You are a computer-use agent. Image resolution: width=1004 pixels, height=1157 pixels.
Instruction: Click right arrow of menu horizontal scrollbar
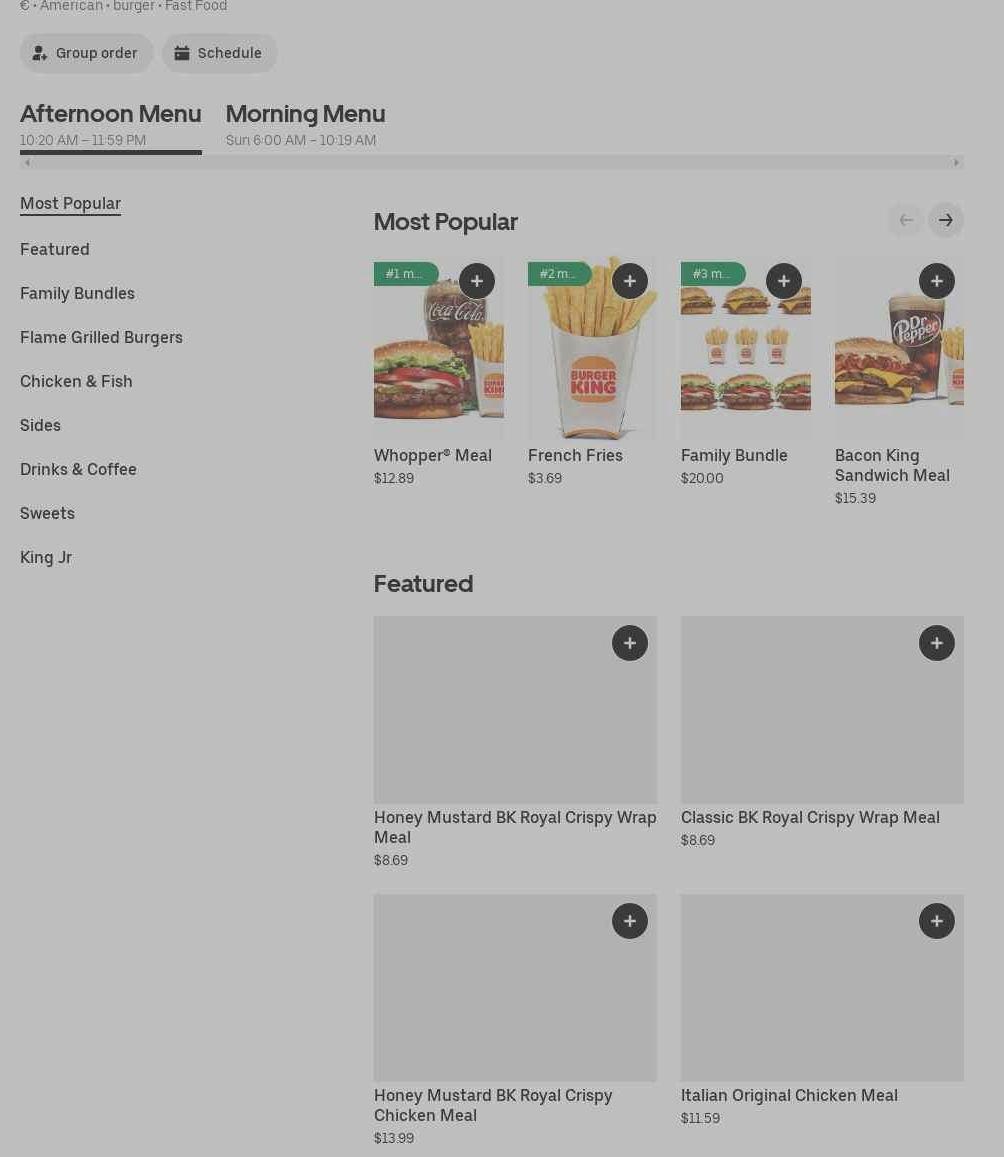click(957, 162)
